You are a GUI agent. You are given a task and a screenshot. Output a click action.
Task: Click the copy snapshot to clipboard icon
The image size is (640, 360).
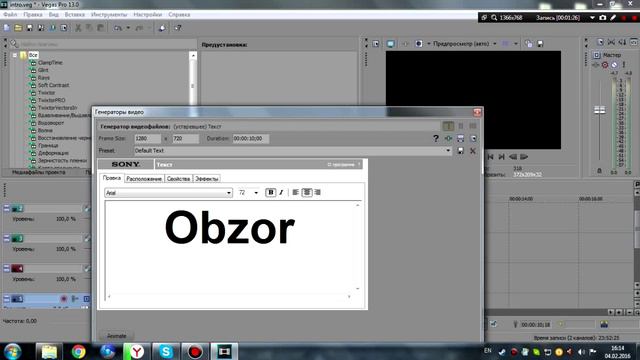coord(529,44)
